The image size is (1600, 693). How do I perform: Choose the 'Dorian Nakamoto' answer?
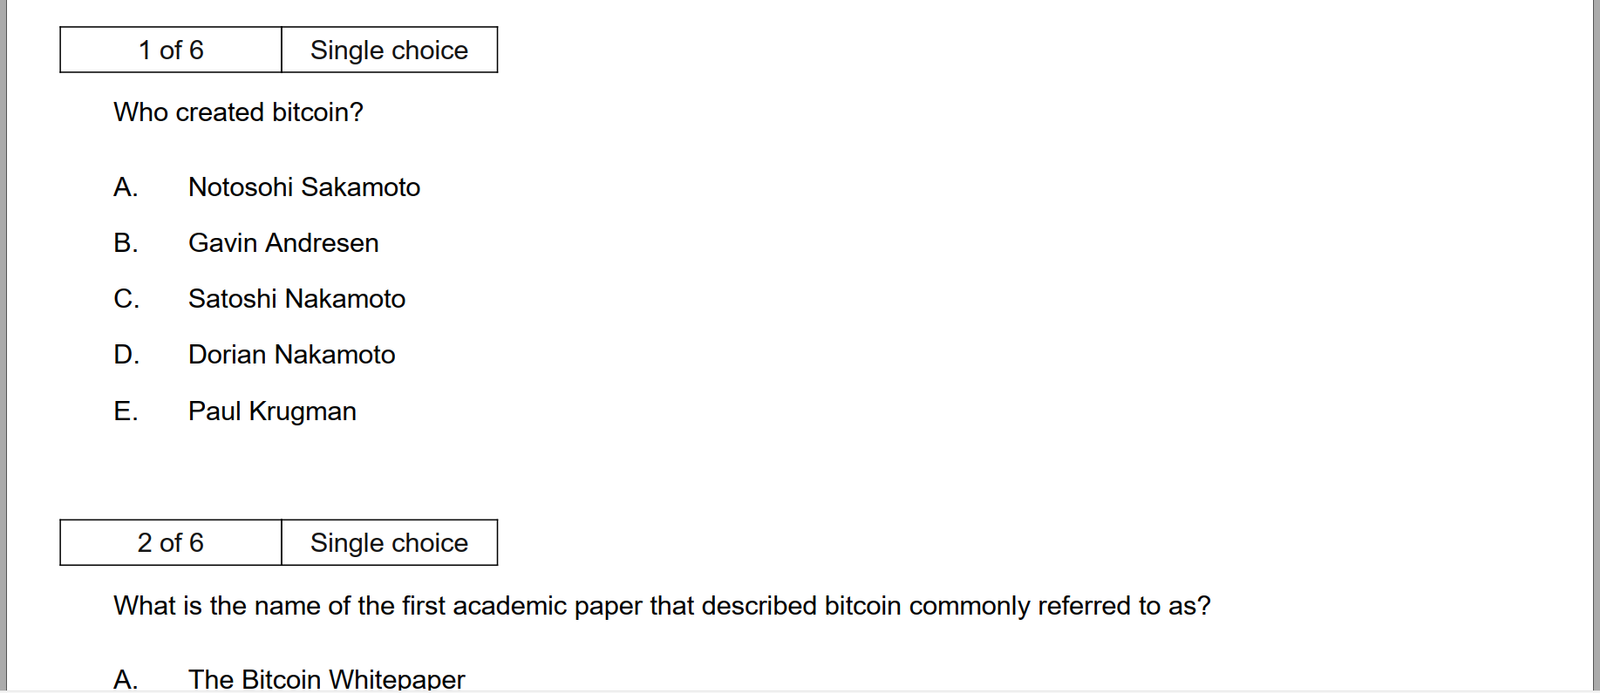tap(291, 355)
